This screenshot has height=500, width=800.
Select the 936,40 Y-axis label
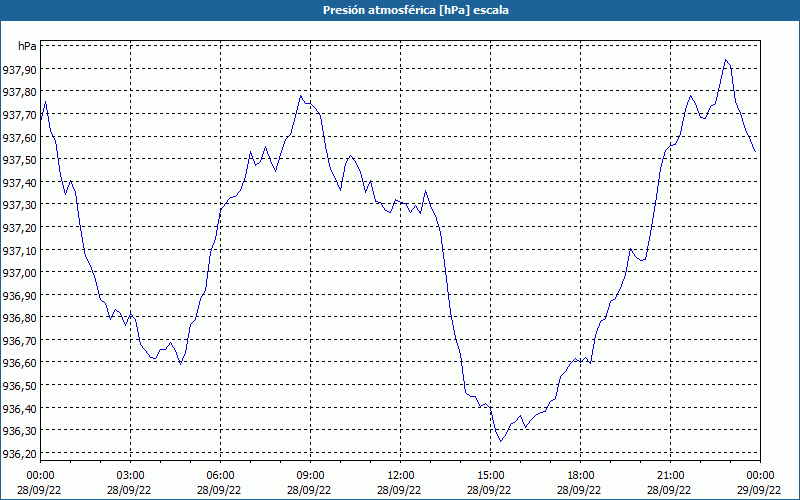click(x=20, y=409)
